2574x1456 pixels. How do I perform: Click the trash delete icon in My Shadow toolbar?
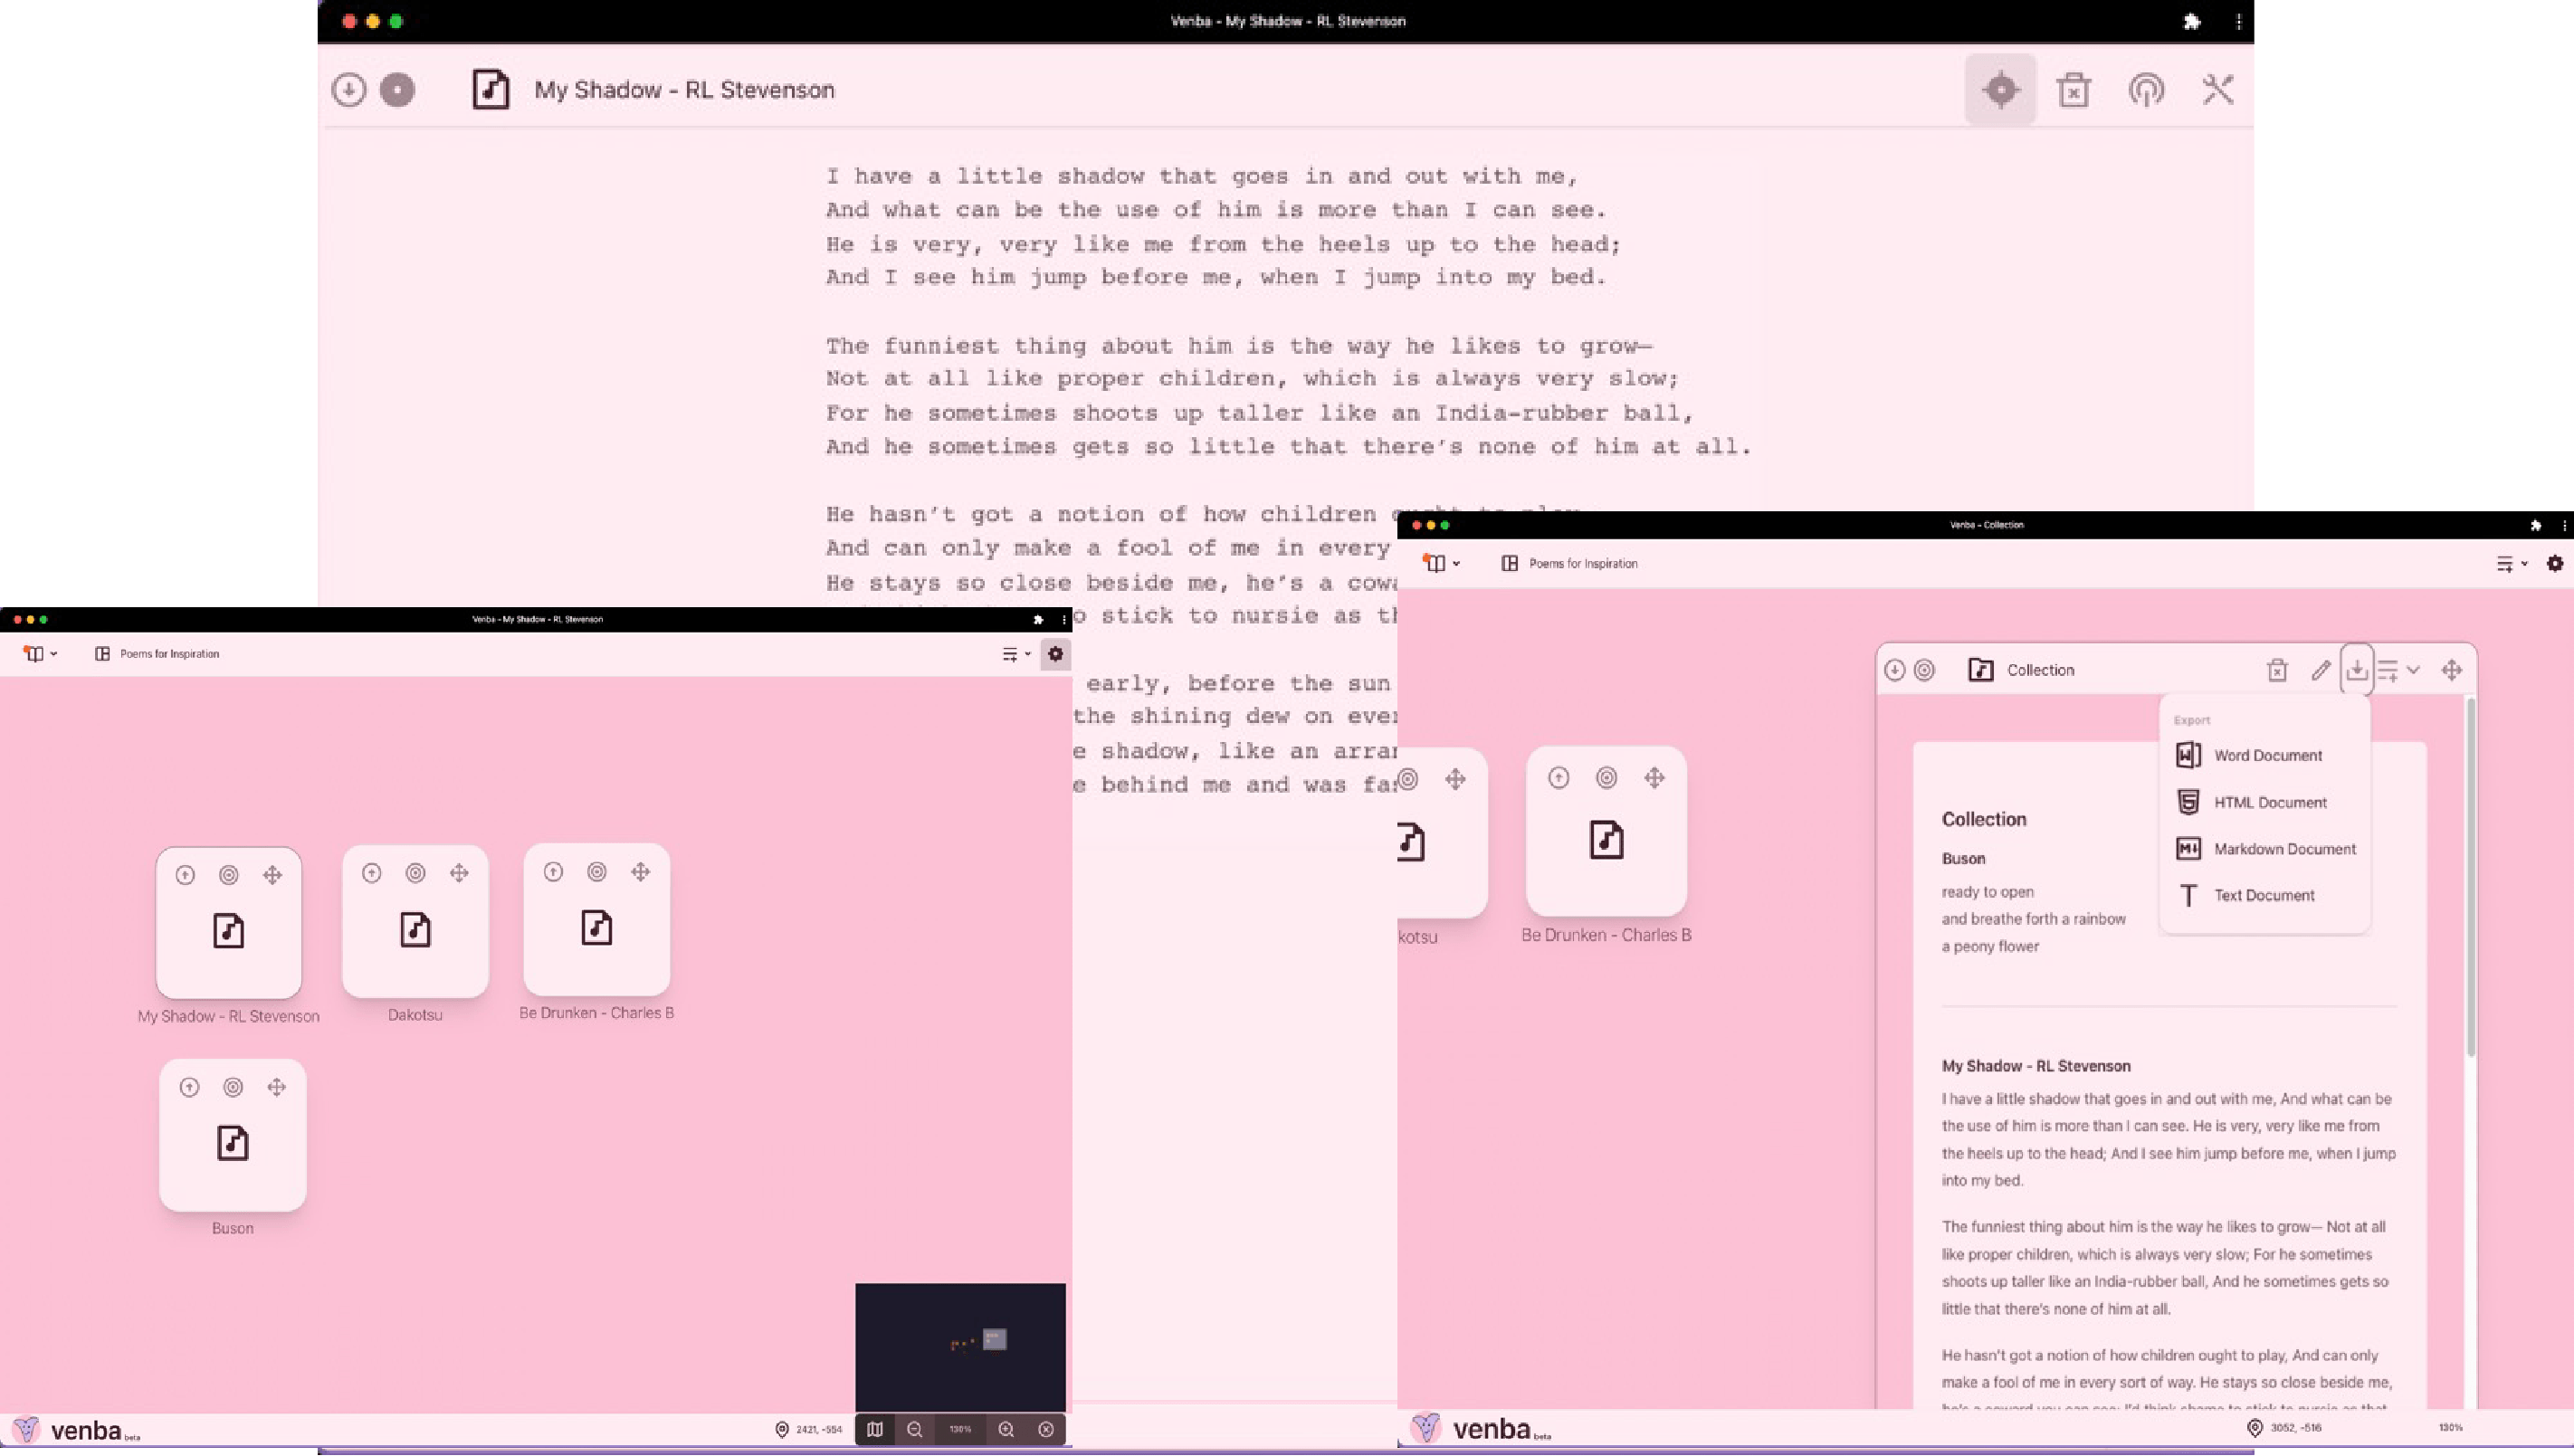tap(2073, 90)
